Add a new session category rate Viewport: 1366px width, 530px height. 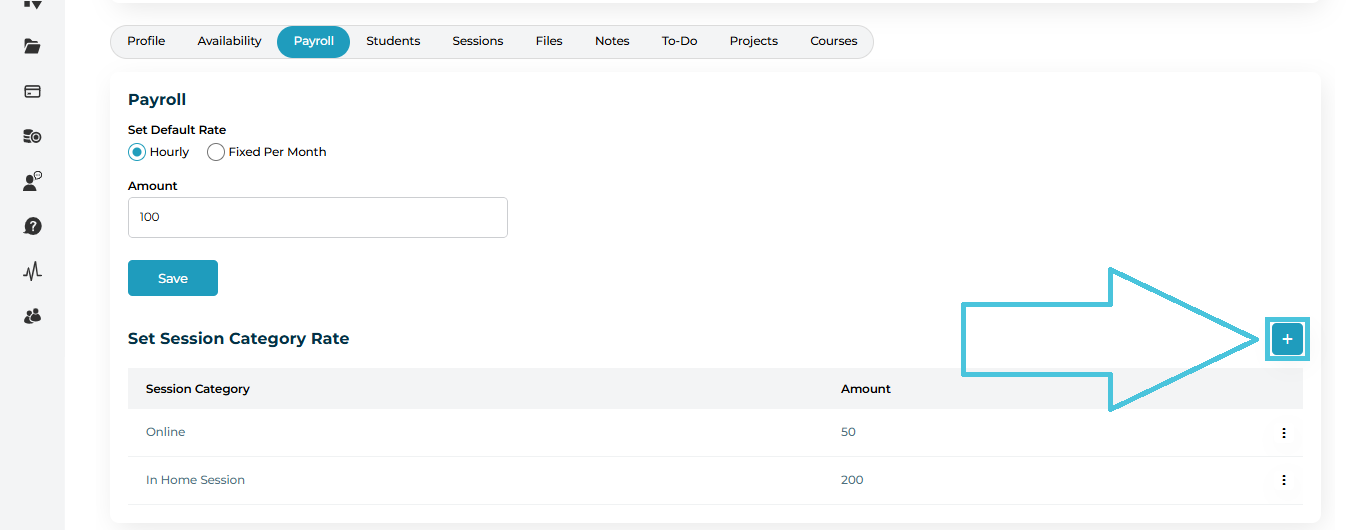pyautogui.click(x=1286, y=340)
